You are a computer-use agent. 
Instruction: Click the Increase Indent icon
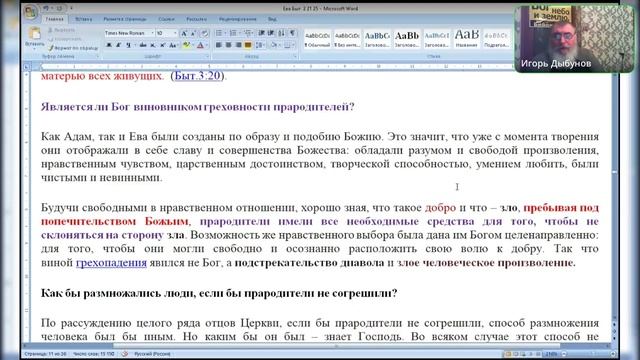(271, 33)
